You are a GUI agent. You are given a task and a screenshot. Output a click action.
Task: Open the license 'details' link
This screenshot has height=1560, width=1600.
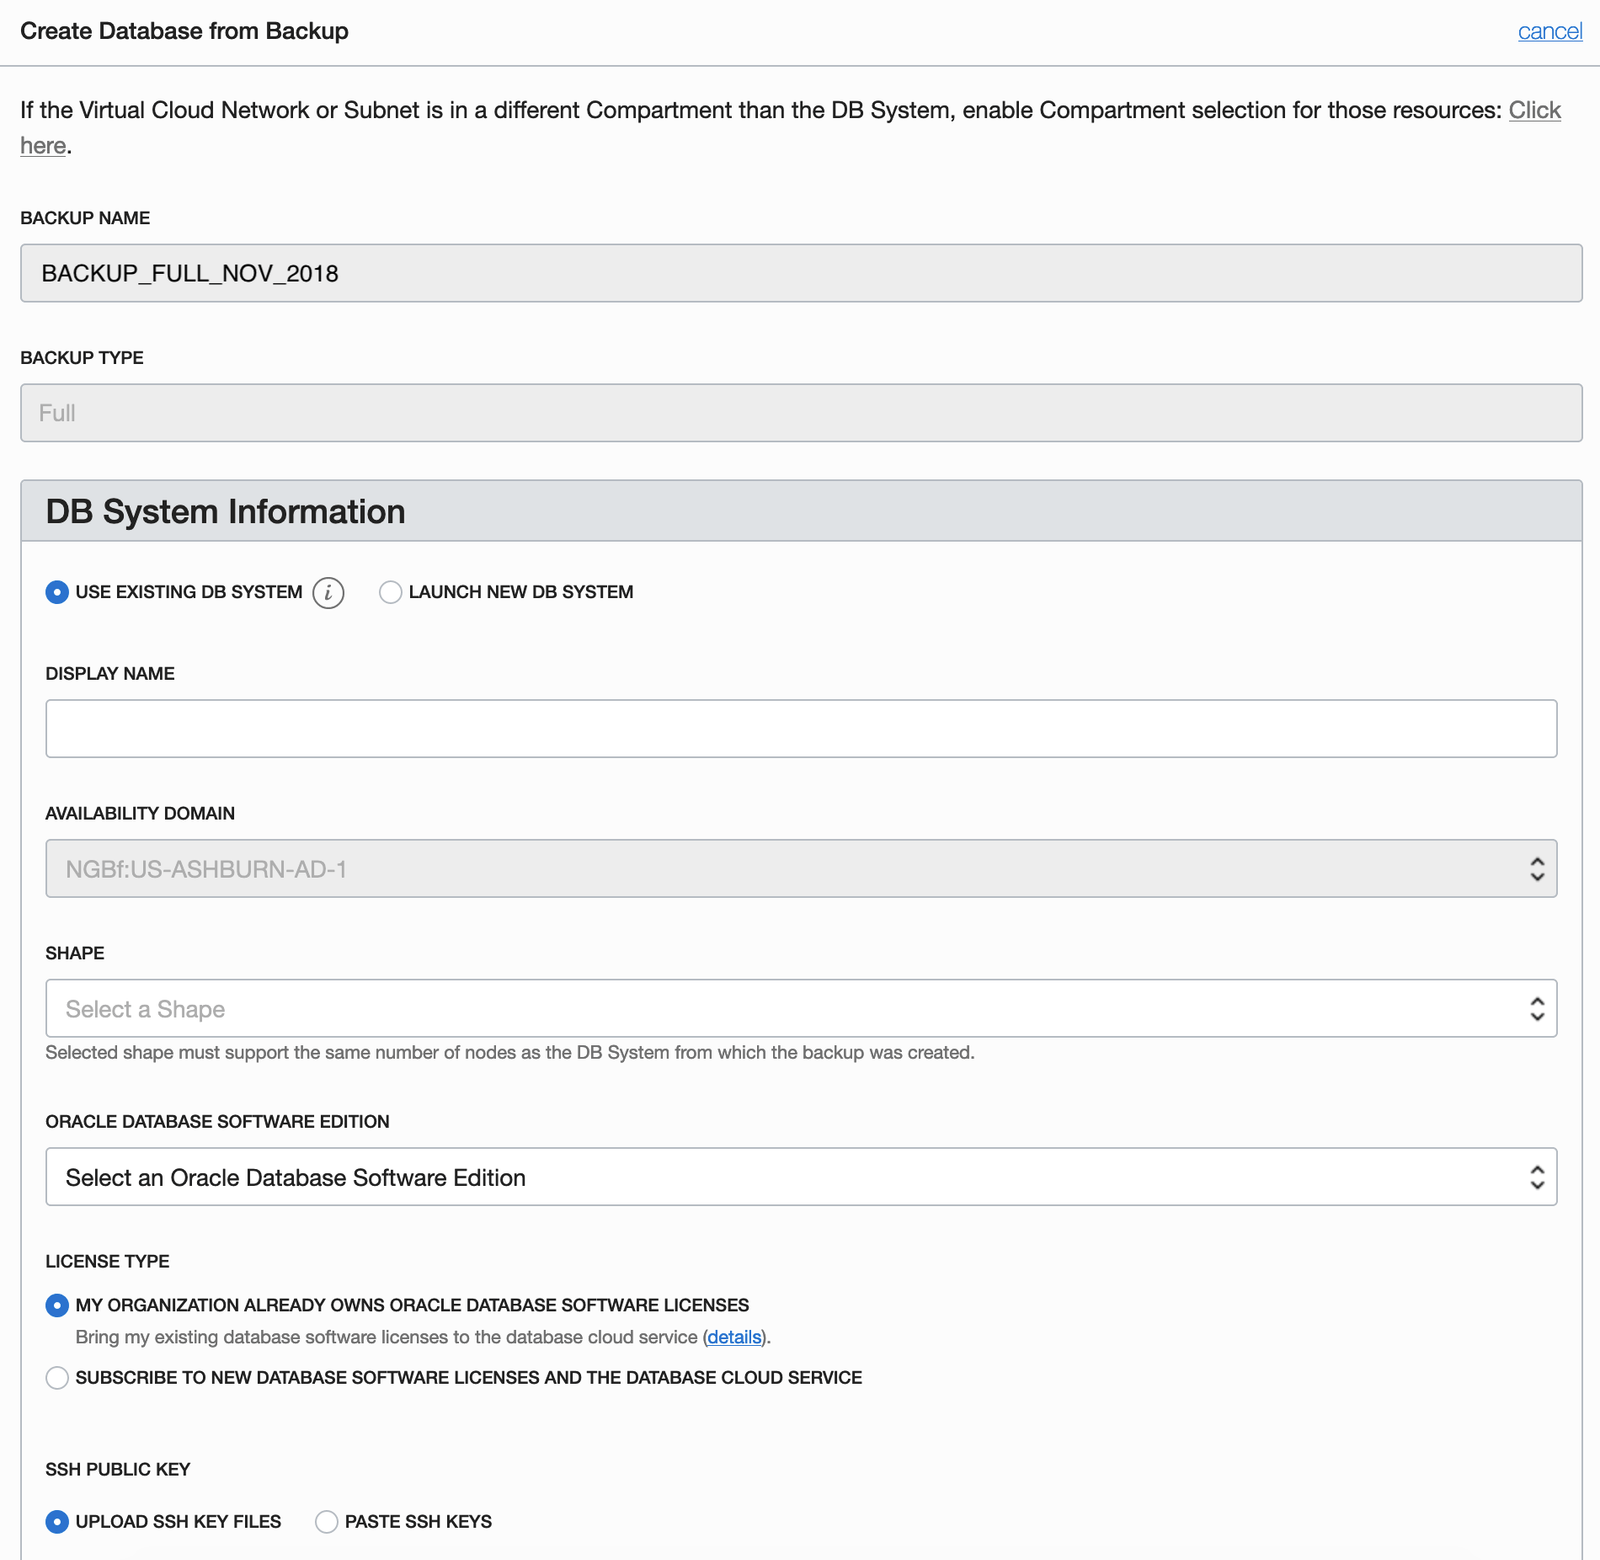(734, 1338)
